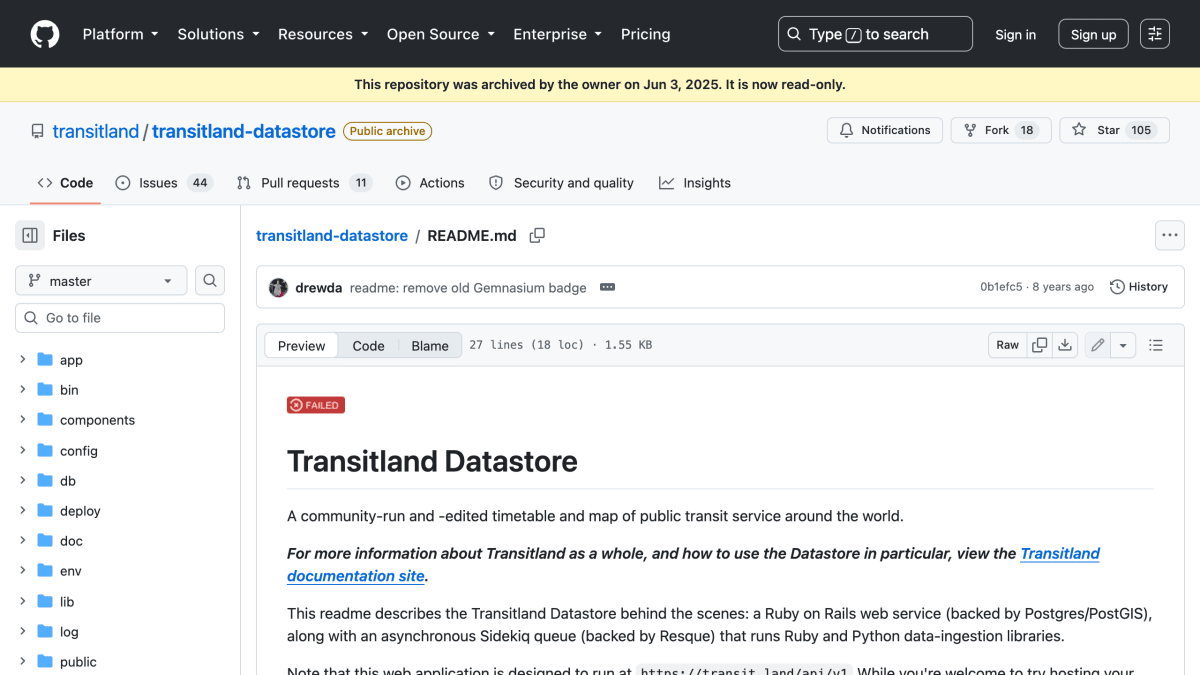Open the Insights tab
The height and width of the screenshot is (675, 1200).
(695, 183)
